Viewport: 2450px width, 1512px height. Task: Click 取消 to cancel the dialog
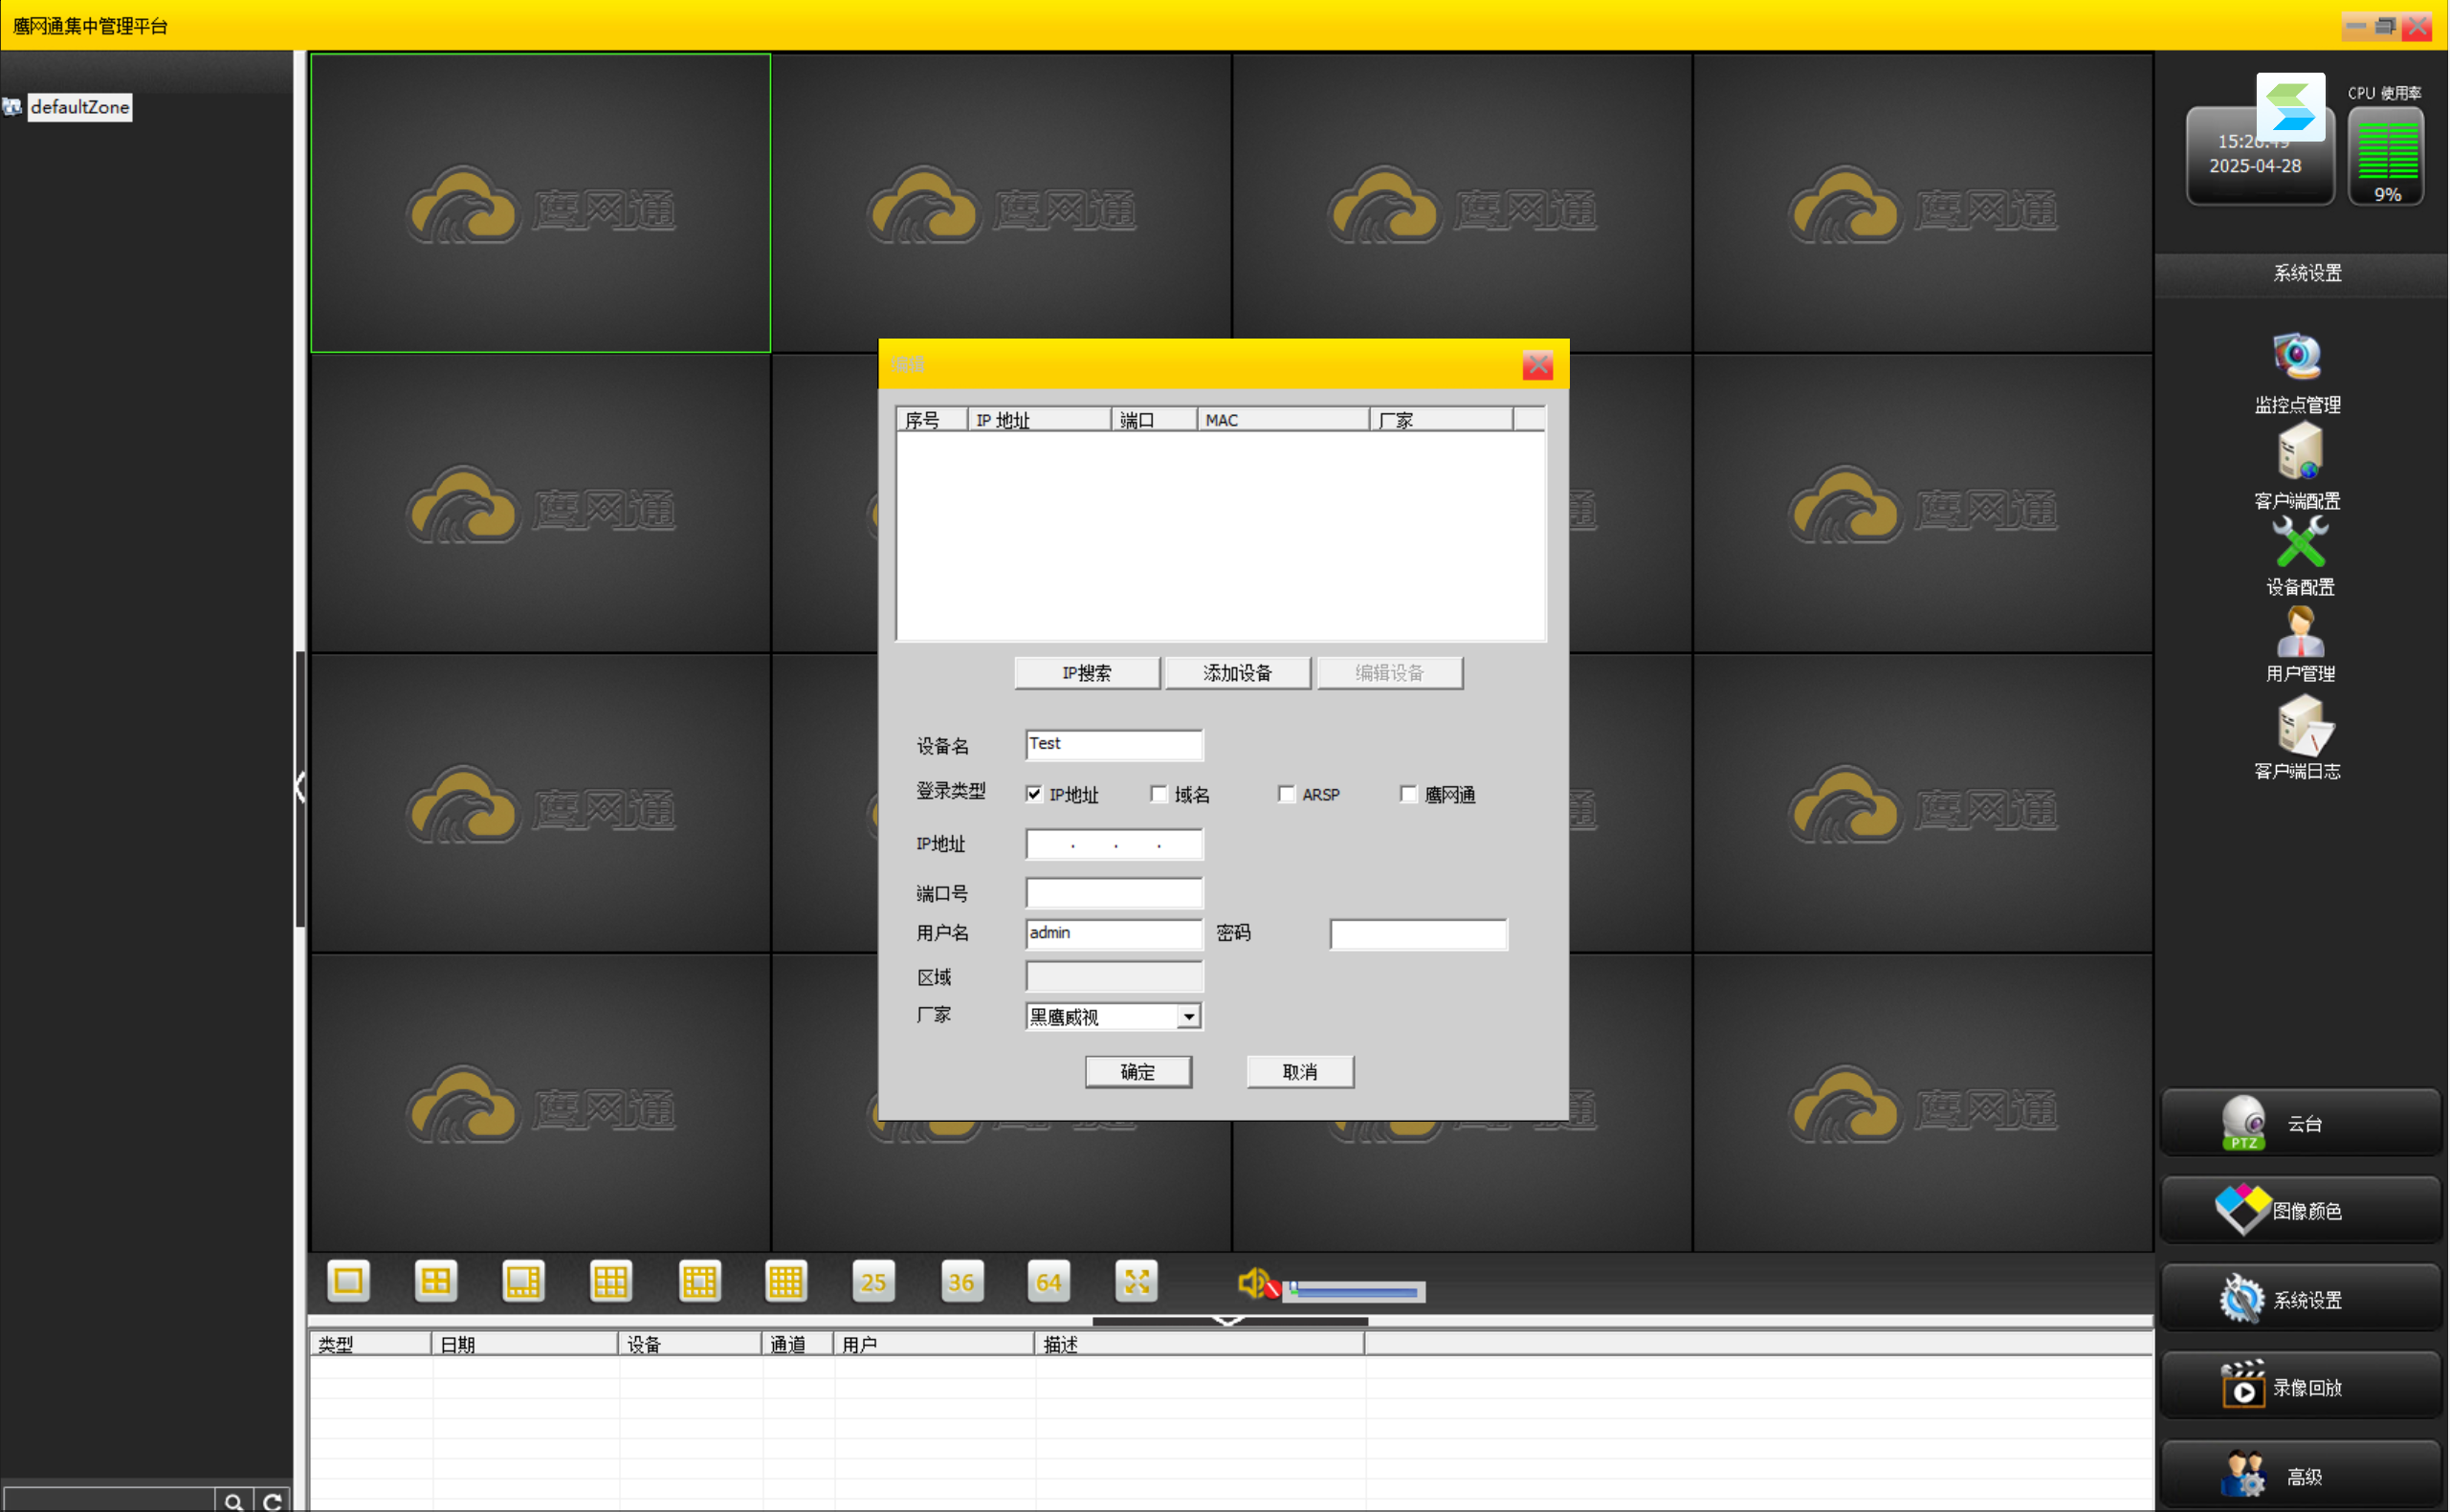pos(1300,1072)
